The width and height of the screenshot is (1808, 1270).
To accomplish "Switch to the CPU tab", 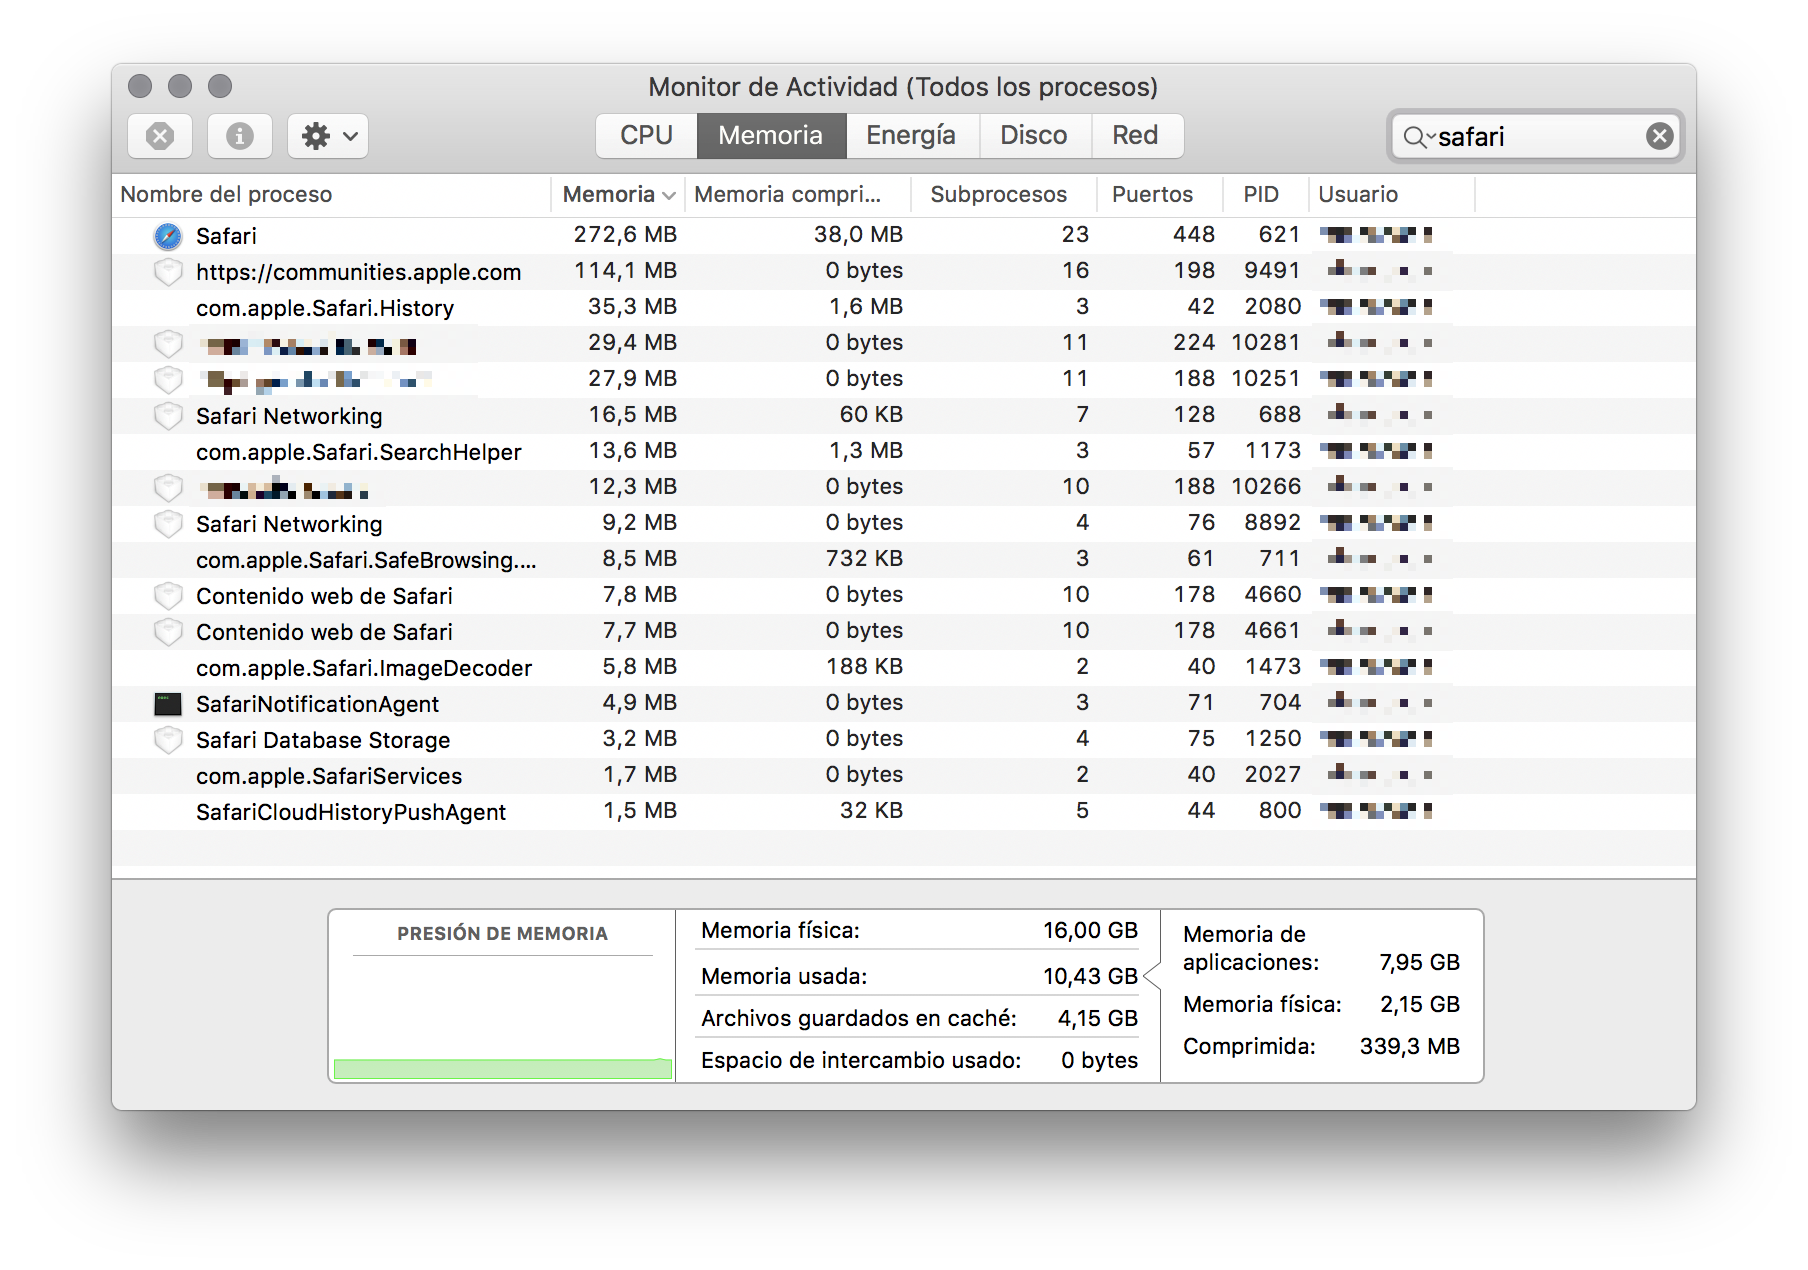I will (x=646, y=136).
